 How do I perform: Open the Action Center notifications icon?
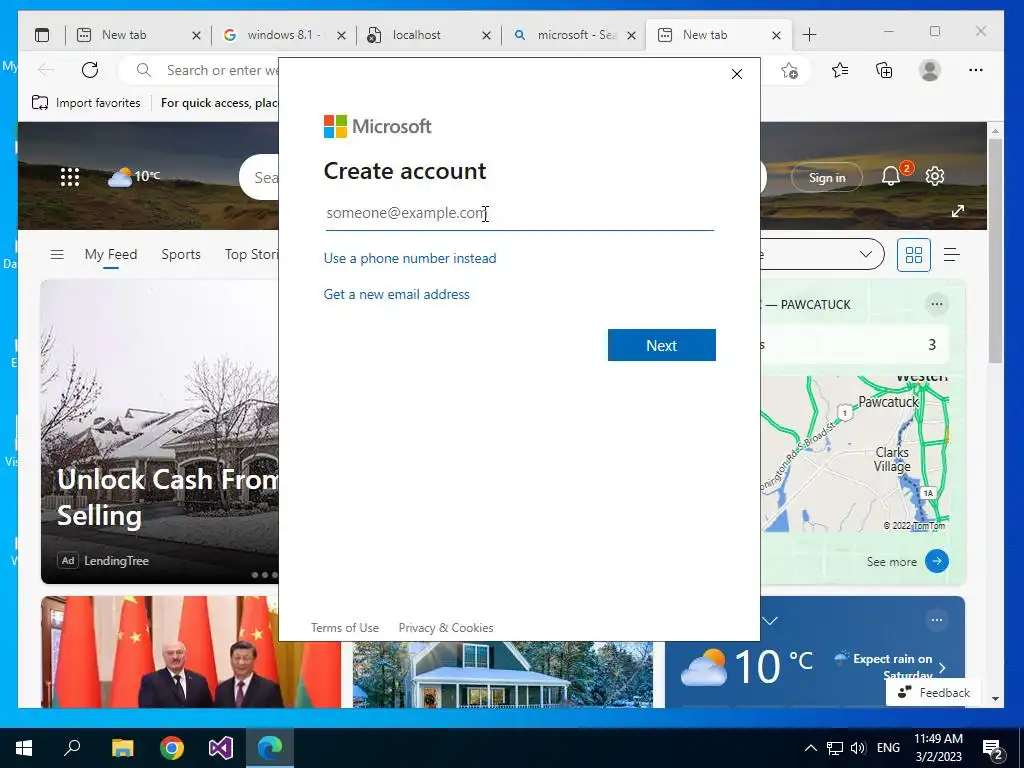[x=993, y=748]
